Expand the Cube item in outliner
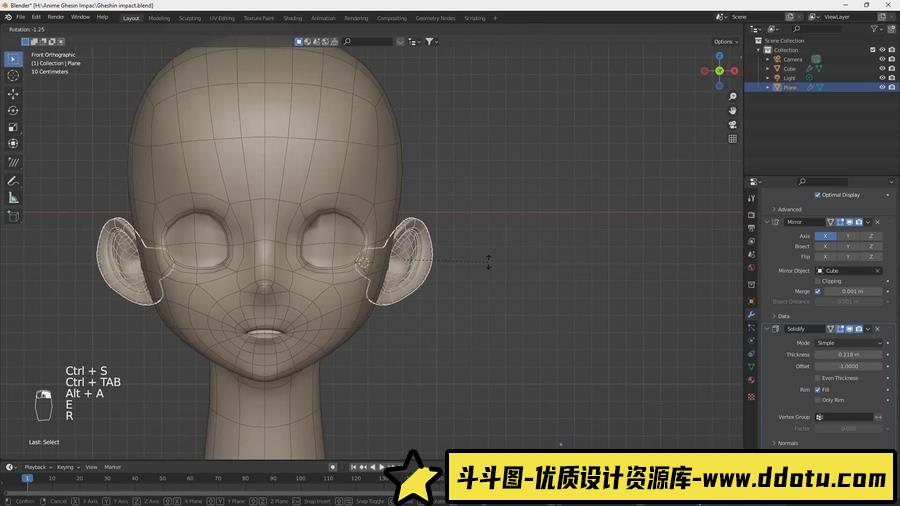Viewport: 900px width, 506px height. pyautogui.click(x=767, y=68)
